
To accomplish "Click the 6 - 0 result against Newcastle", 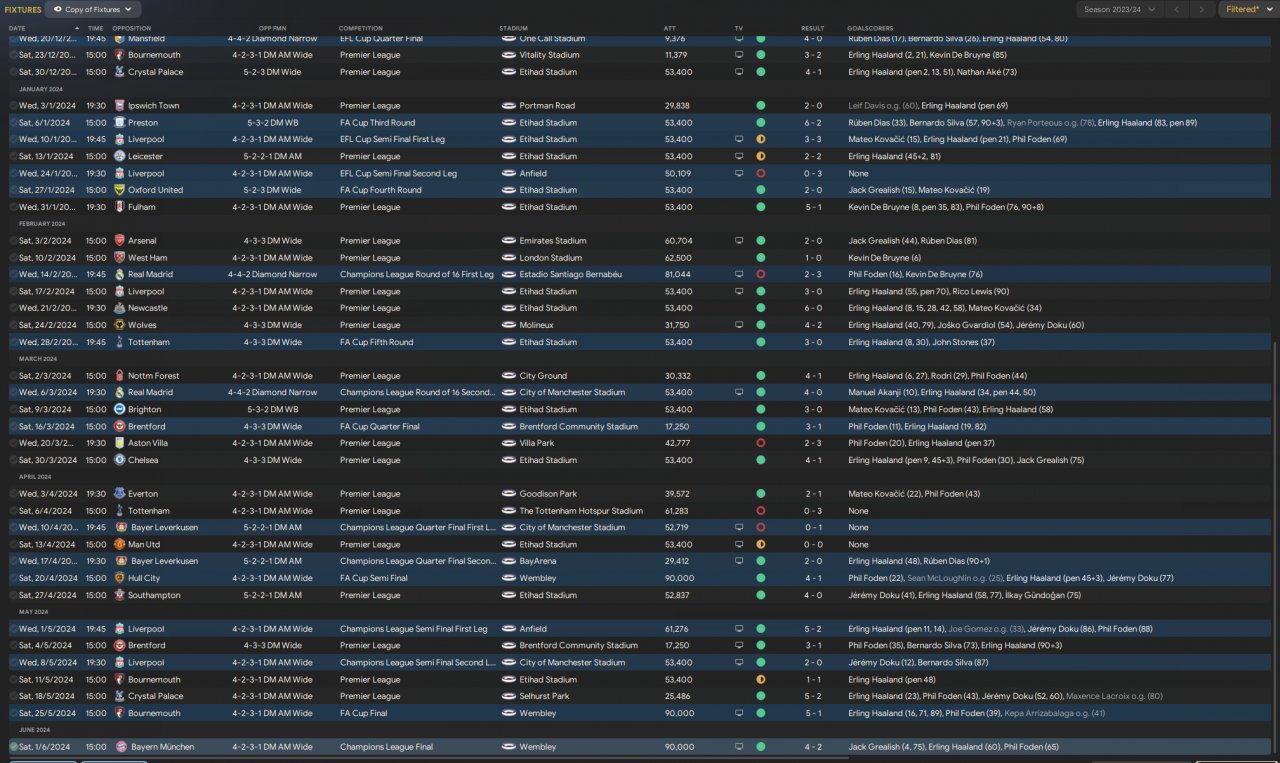I will [x=813, y=308].
